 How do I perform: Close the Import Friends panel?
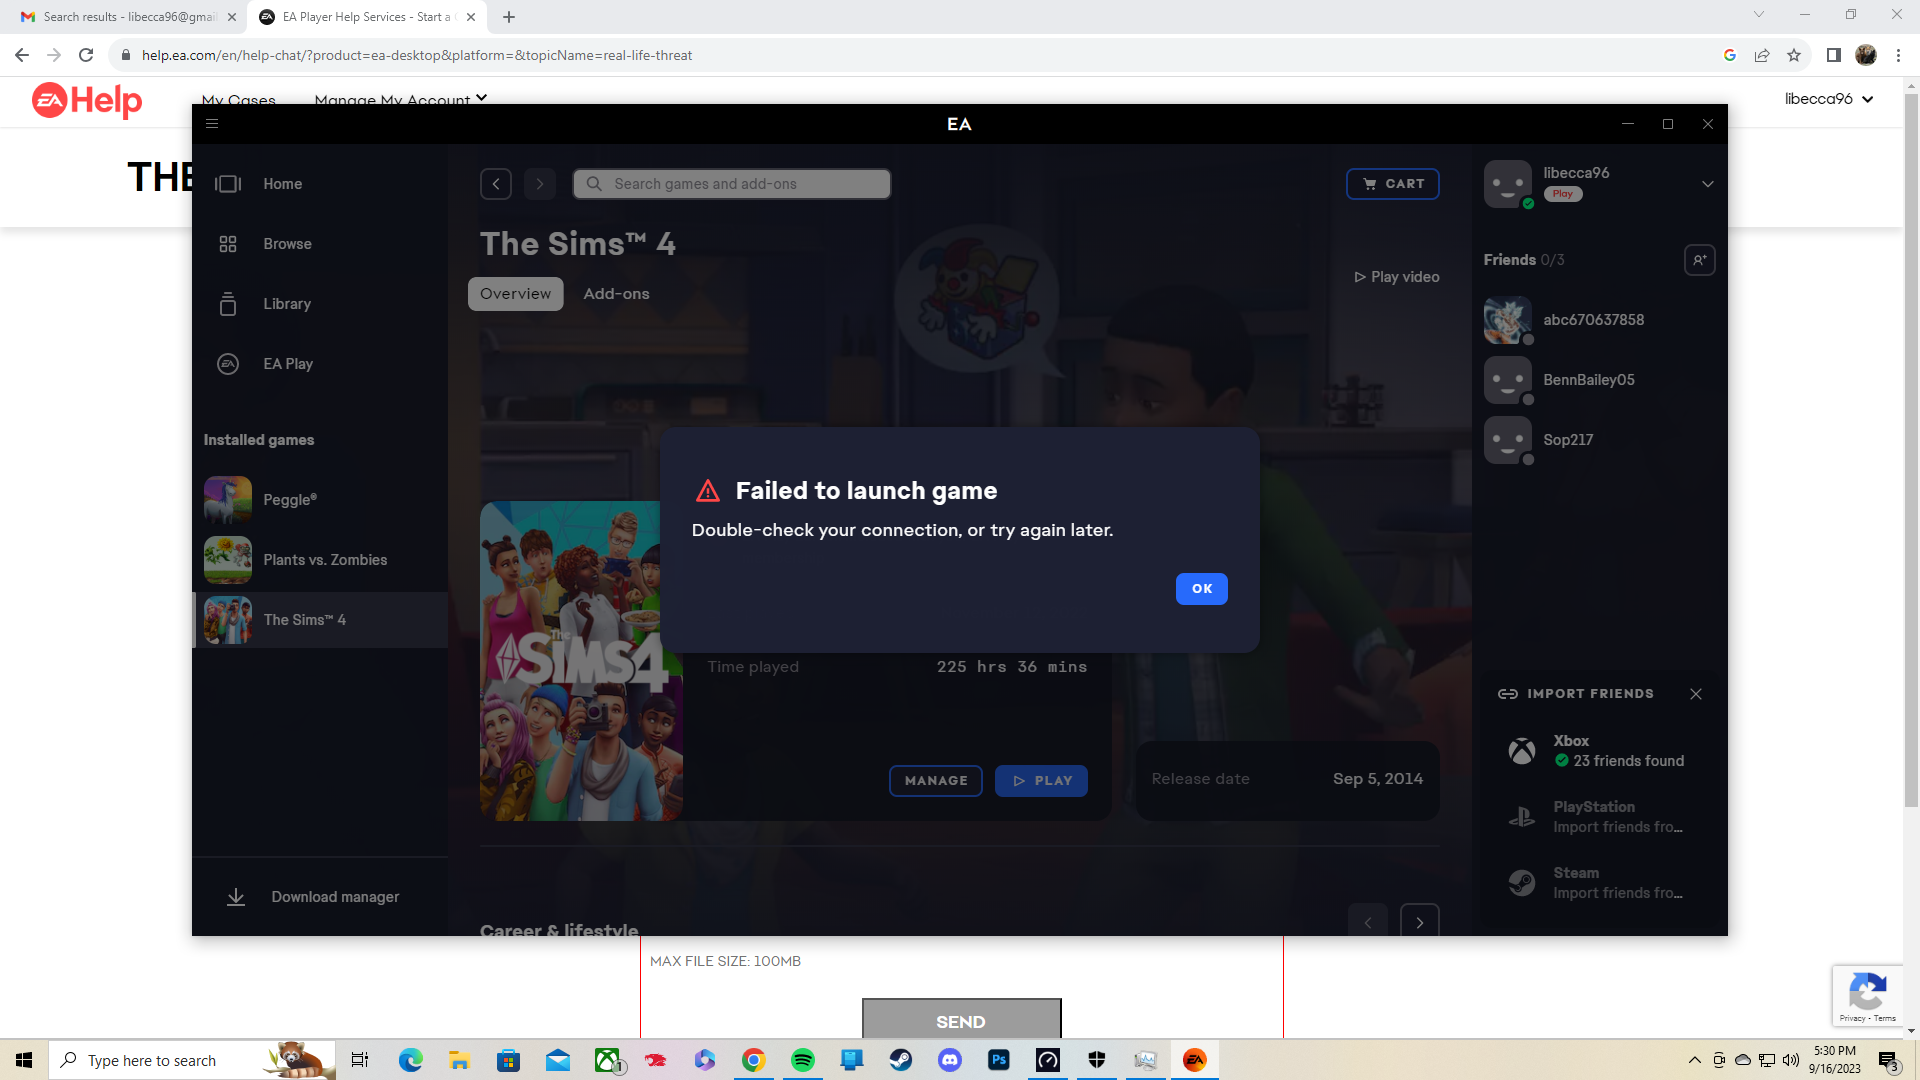click(1696, 694)
